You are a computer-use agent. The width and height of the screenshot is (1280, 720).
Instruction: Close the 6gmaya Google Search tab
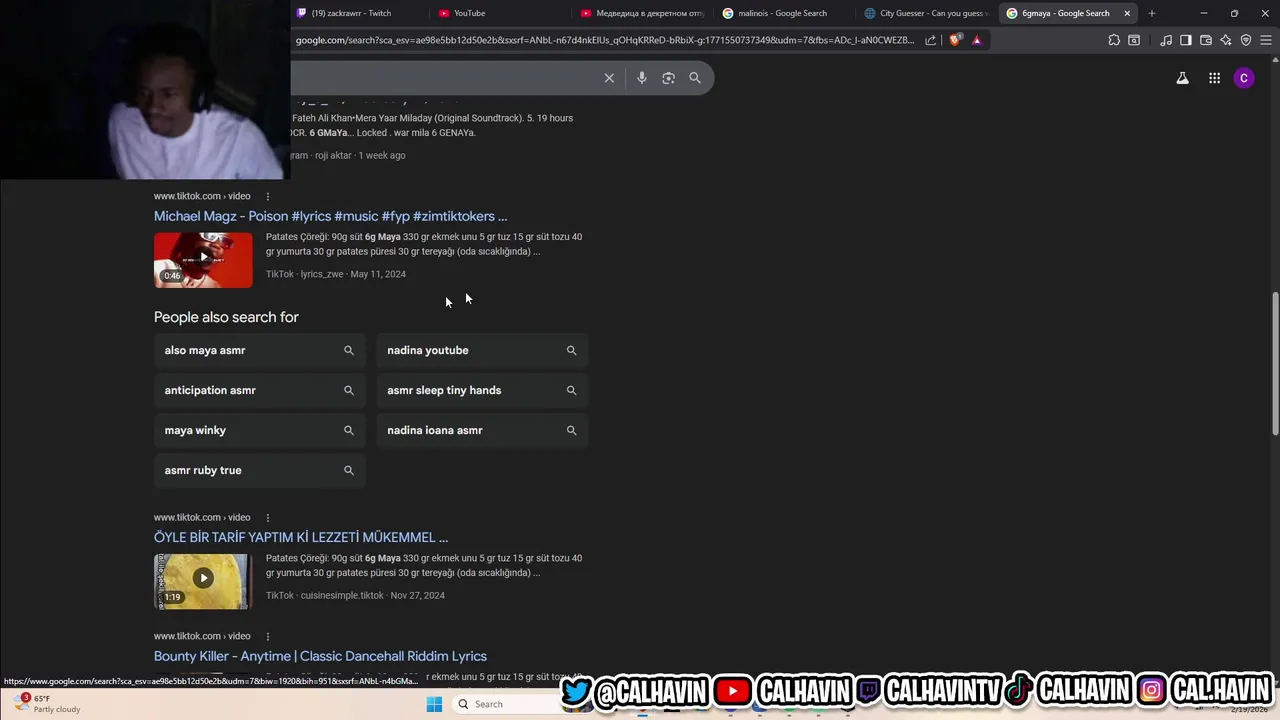(1127, 13)
